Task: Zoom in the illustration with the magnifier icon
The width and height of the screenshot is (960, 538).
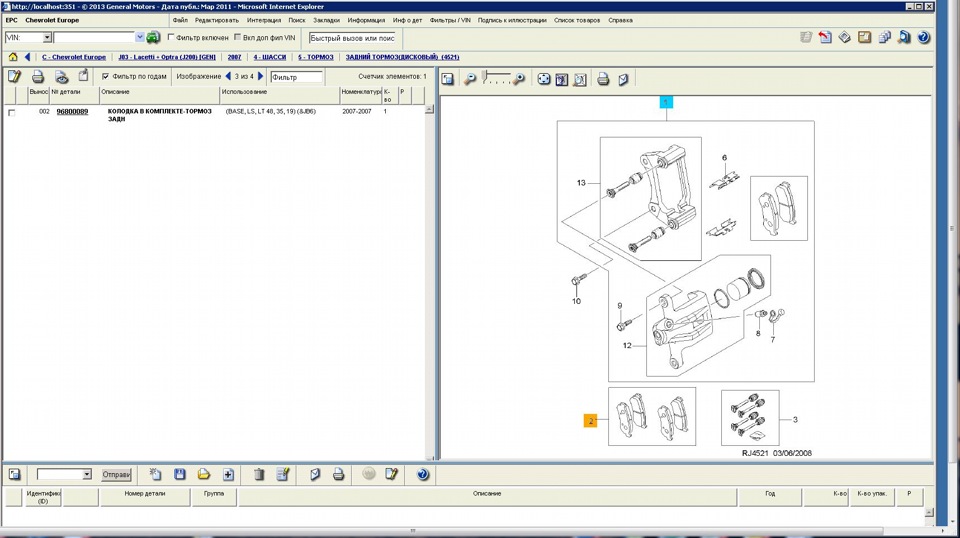Action: 519,79
